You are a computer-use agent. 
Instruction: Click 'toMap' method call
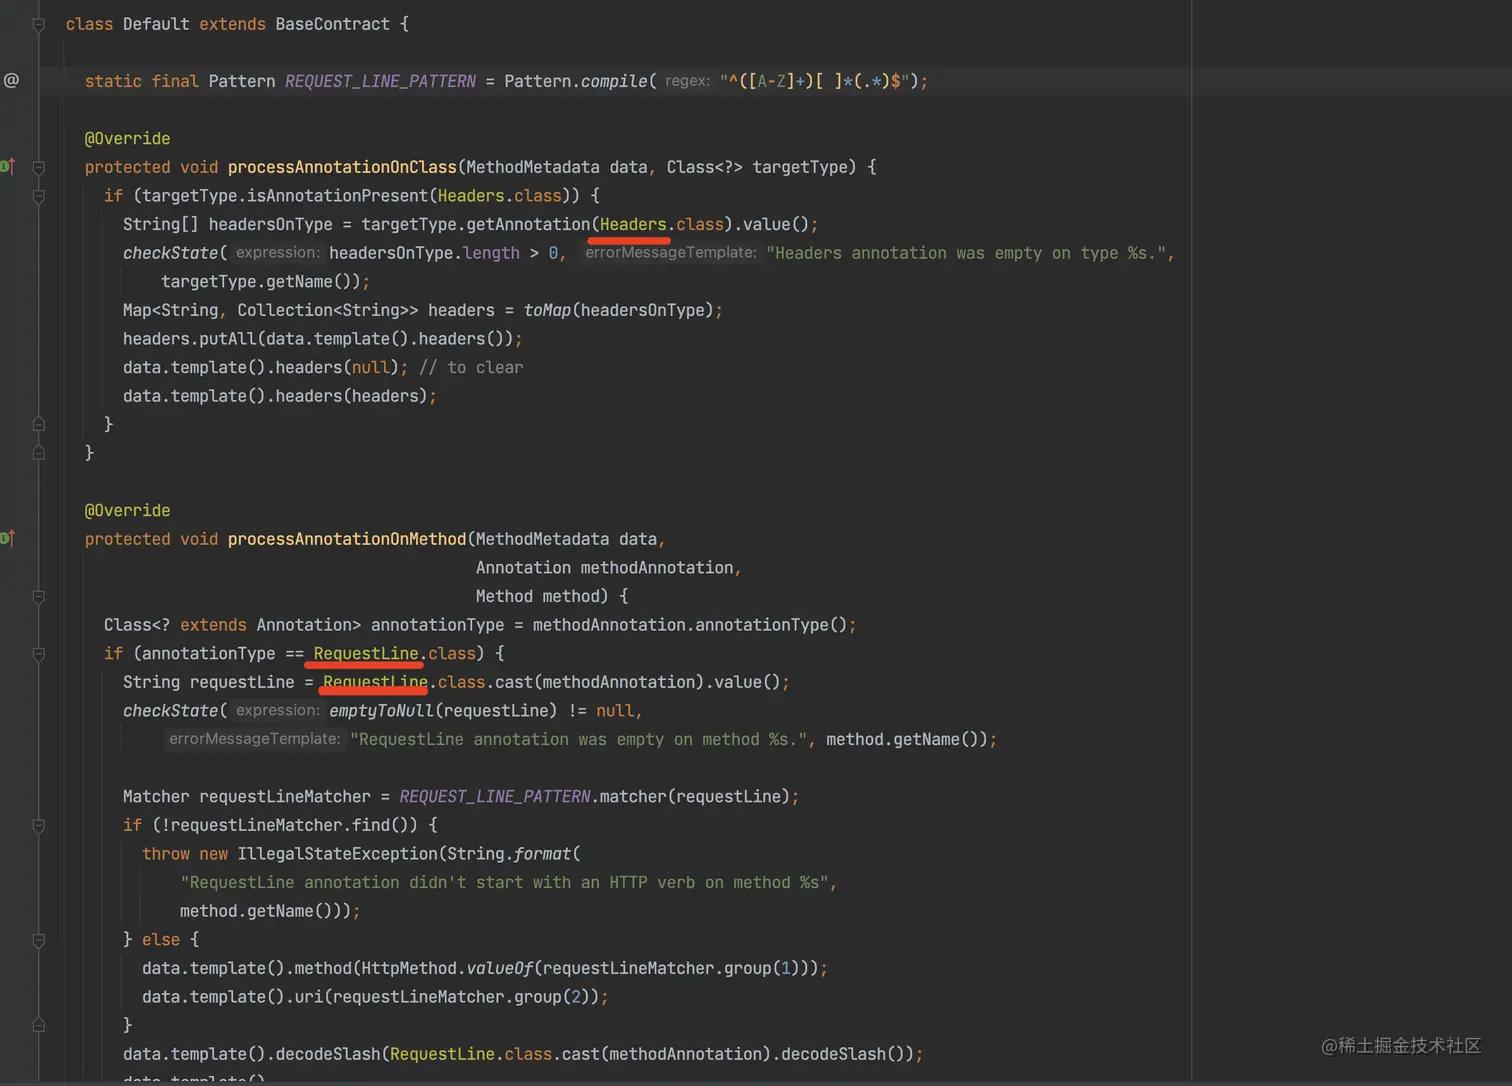tap(547, 310)
